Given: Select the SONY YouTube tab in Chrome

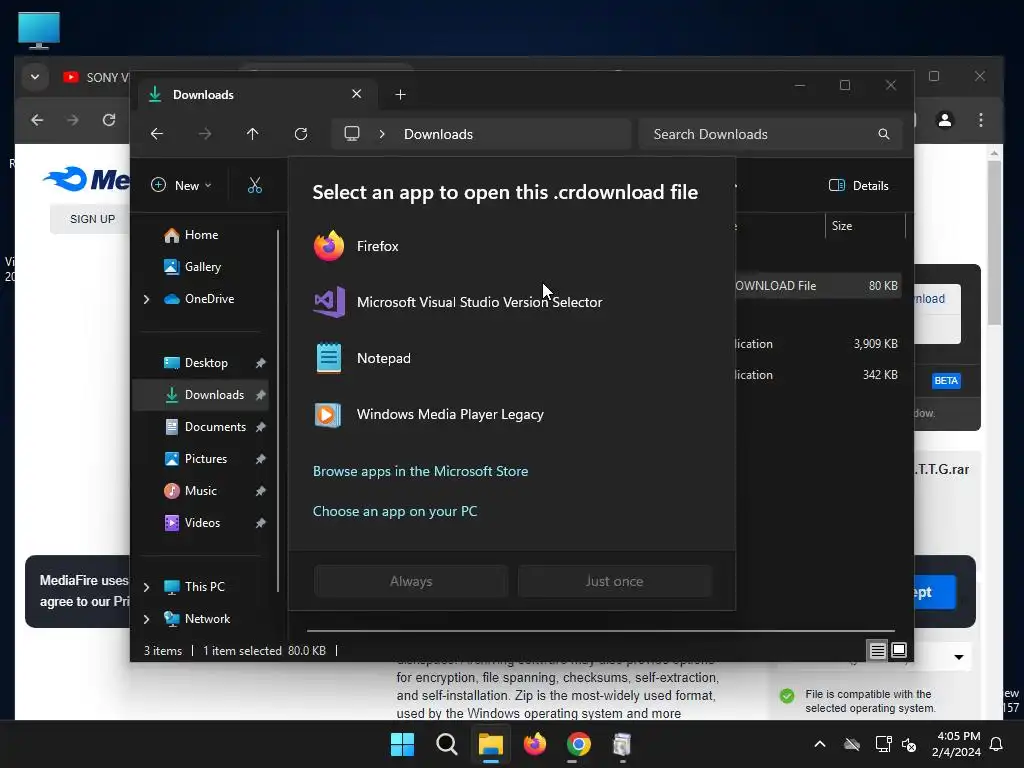Looking at the screenshot, I should pyautogui.click(x=95, y=78).
